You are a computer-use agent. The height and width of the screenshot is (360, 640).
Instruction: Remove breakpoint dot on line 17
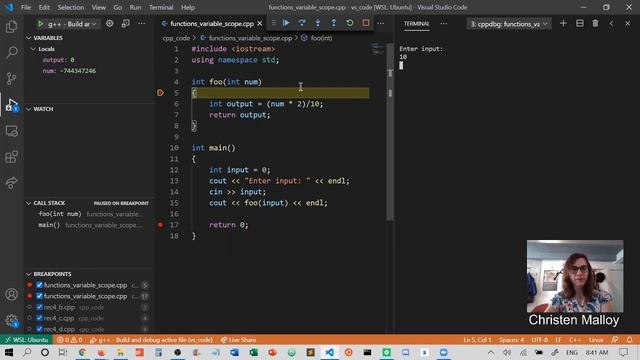point(160,224)
